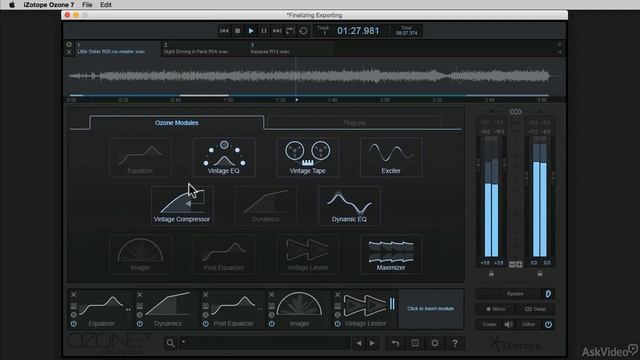Screen dimensions: 640x360
Task: Toggle power for the Imager module
Action: (x=271, y=324)
